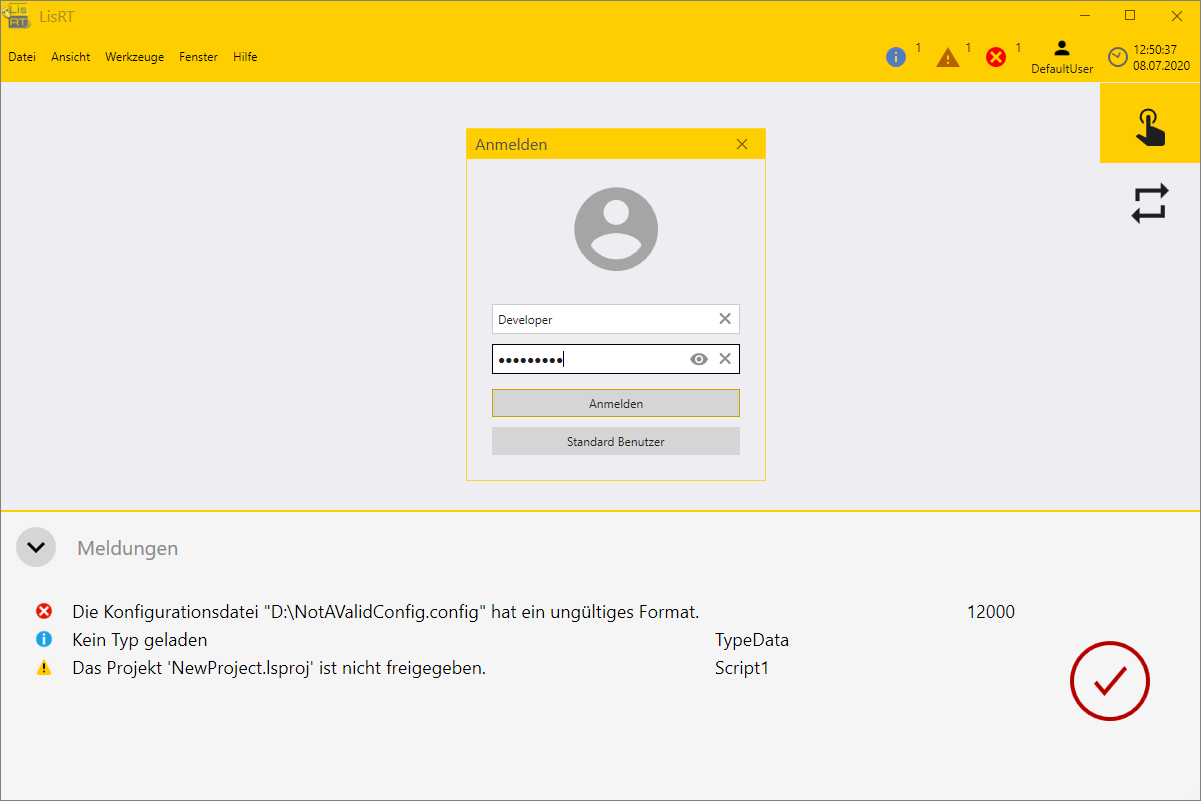The height and width of the screenshot is (801, 1201).
Task: Click the red checkmark acknowledge circle
Action: (x=1109, y=681)
